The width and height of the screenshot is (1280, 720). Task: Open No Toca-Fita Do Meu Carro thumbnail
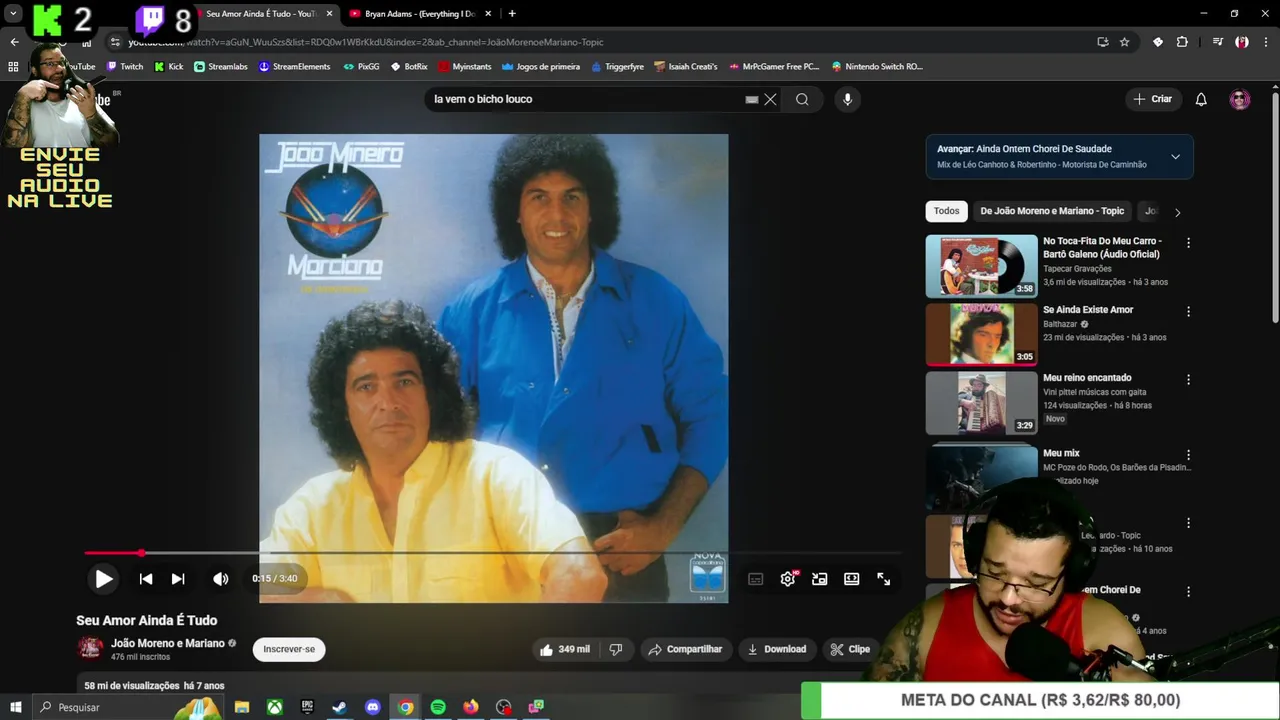982,266
